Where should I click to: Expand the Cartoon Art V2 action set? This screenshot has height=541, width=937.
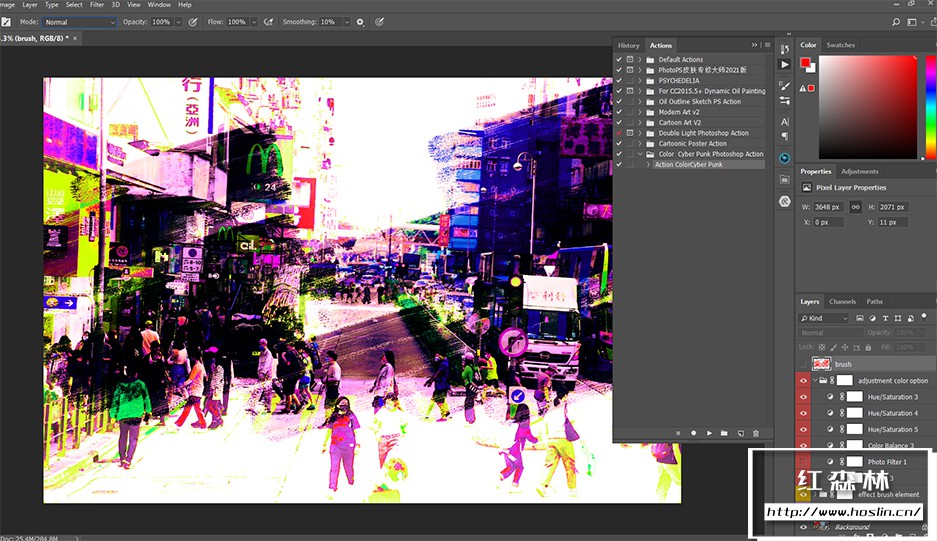click(x=640, y=123)
